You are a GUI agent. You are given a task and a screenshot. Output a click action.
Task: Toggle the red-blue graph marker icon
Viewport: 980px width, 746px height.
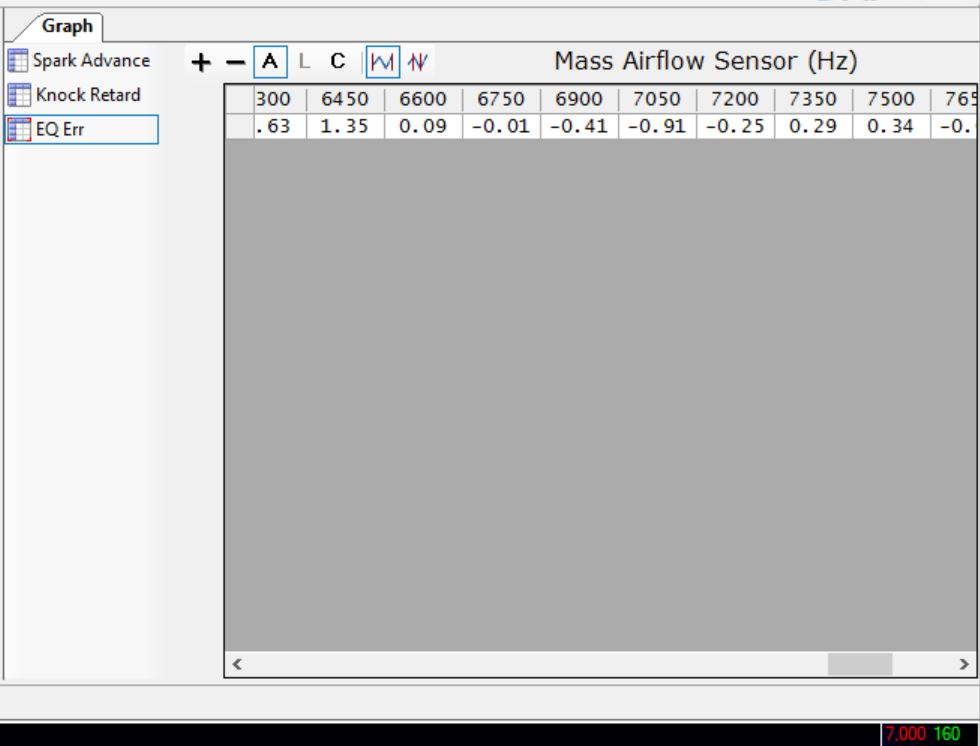click(x=418, y=62)
